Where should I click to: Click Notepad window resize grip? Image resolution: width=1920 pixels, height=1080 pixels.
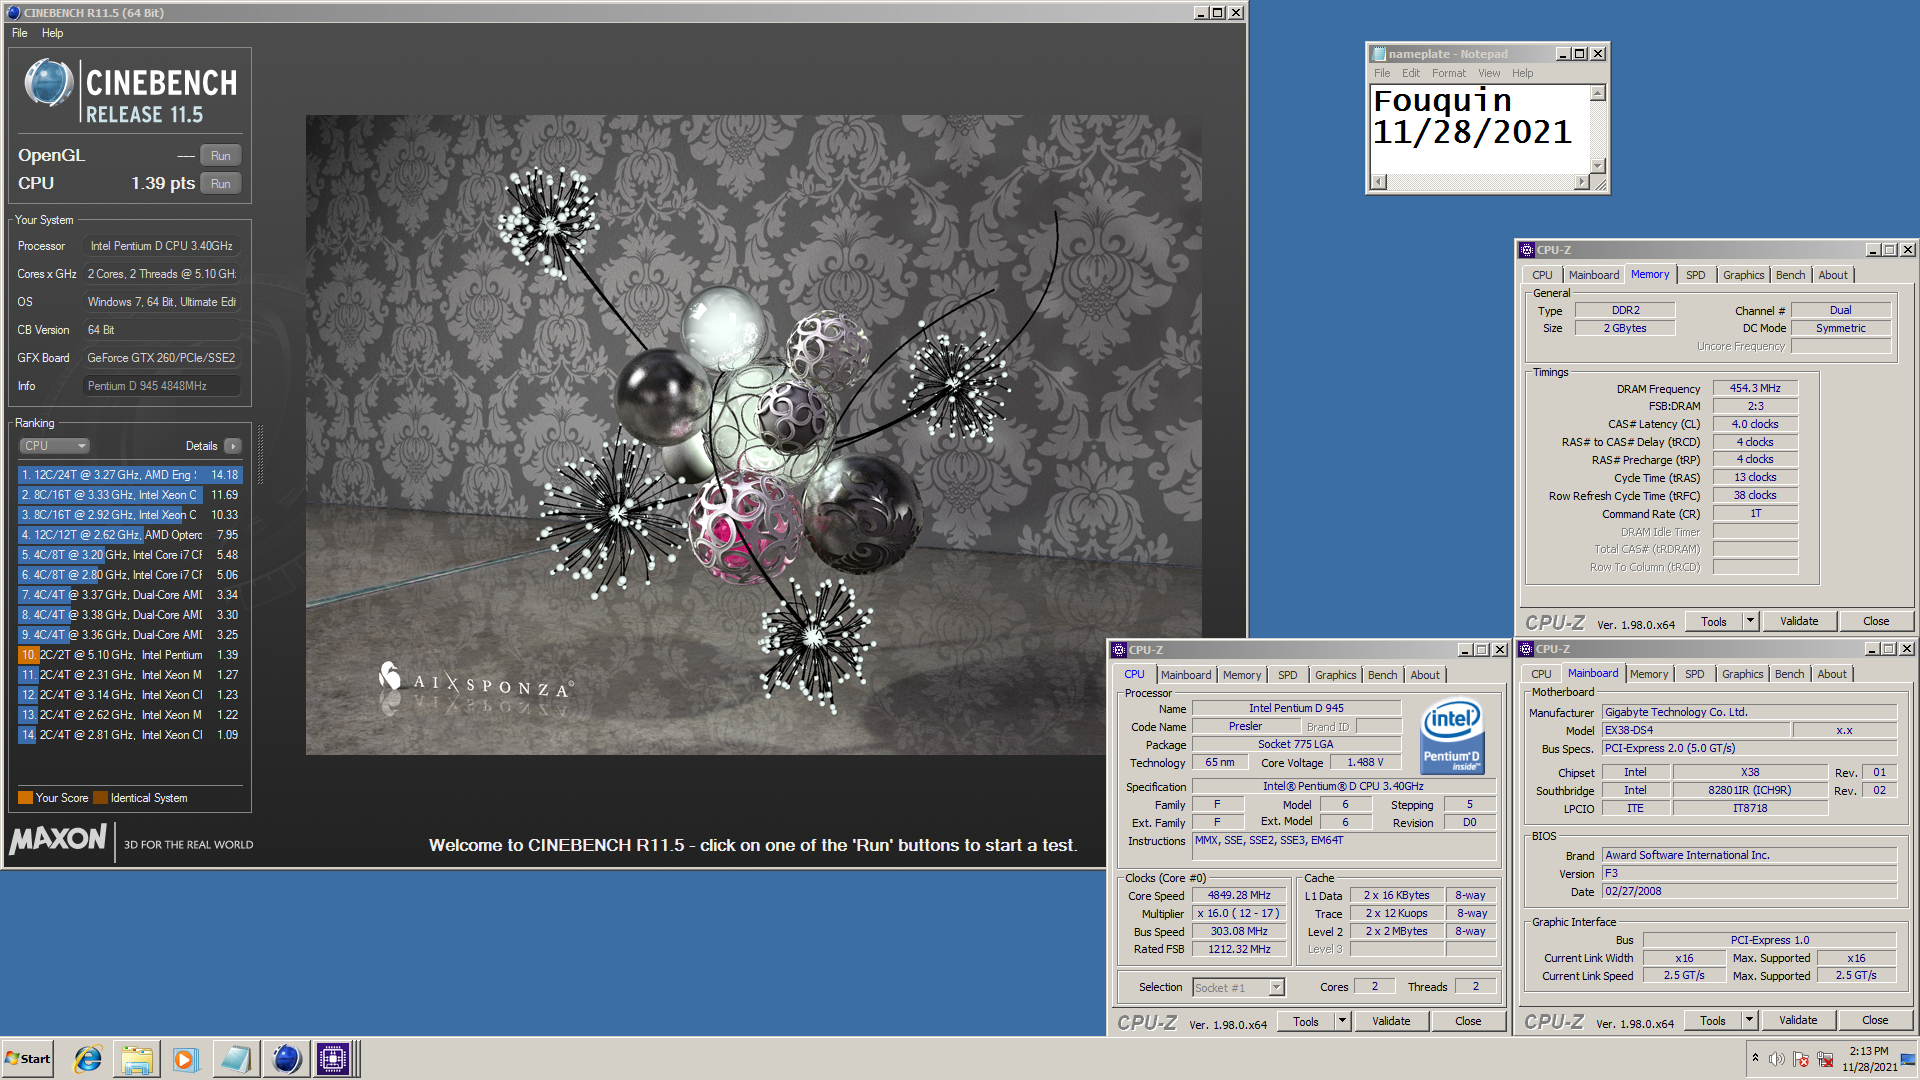click(1601, 184)
